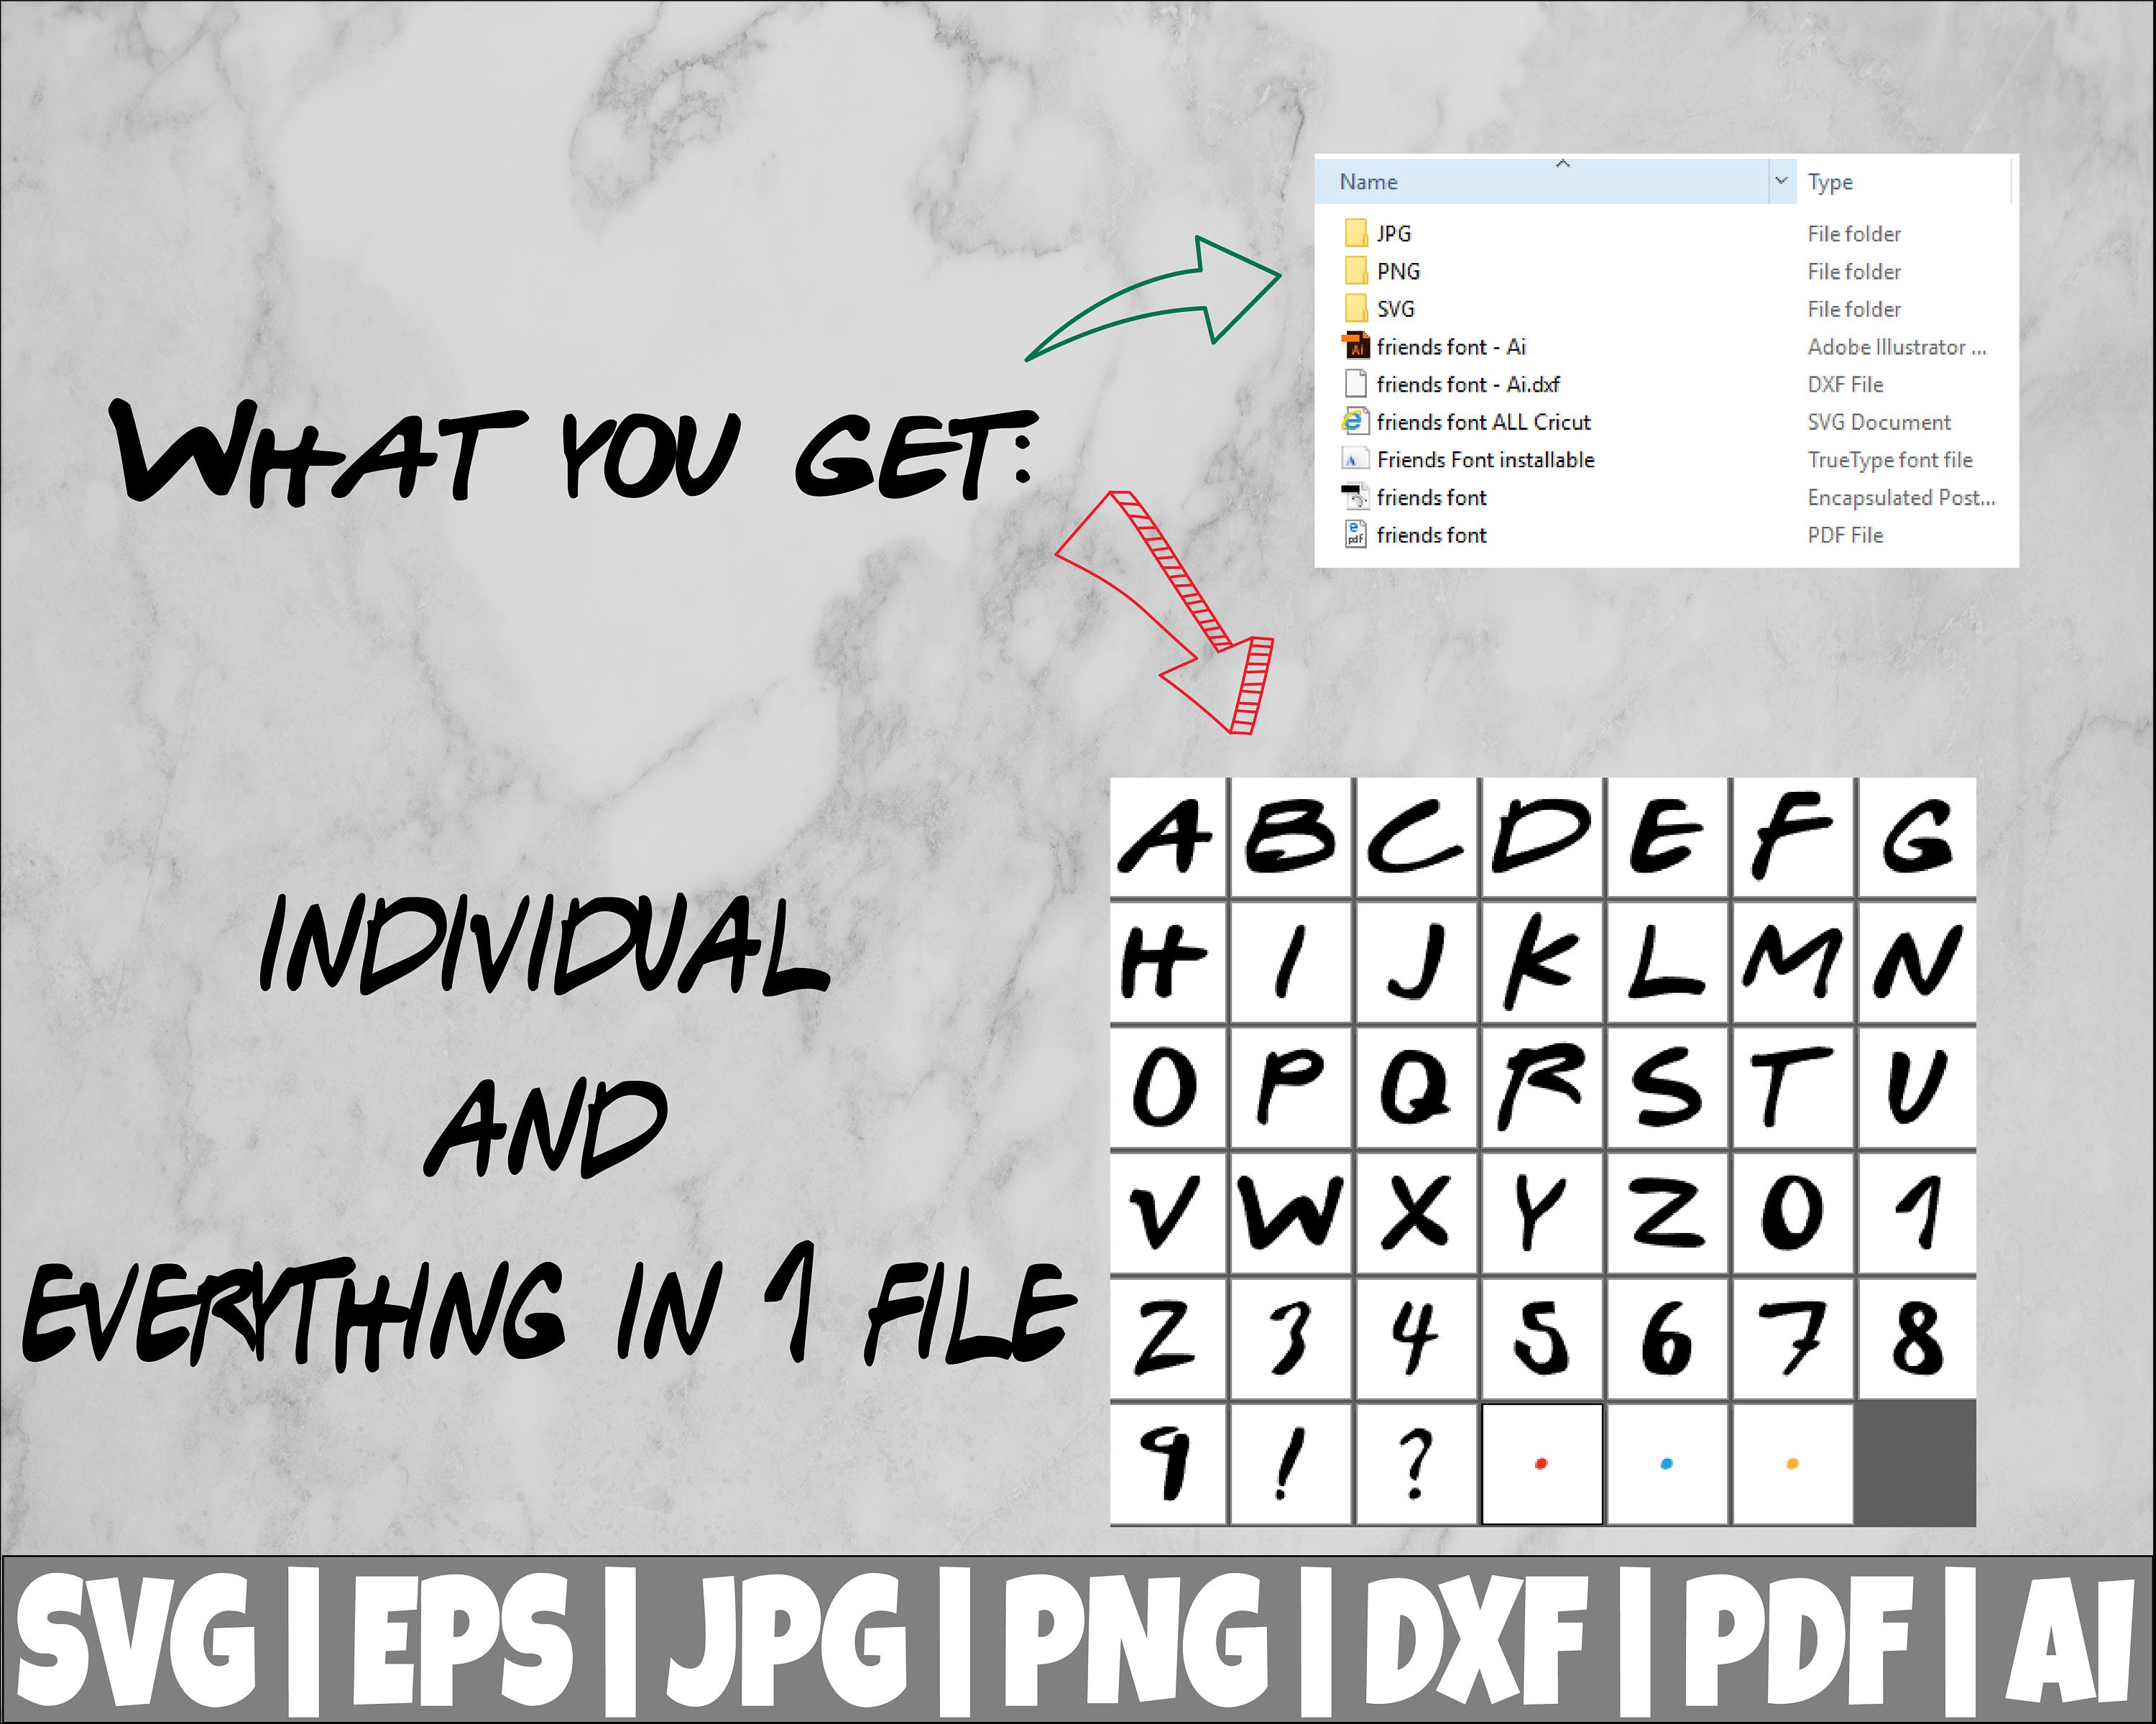
Task: Sort files by the Name column header
Action: click(1370, 181)
